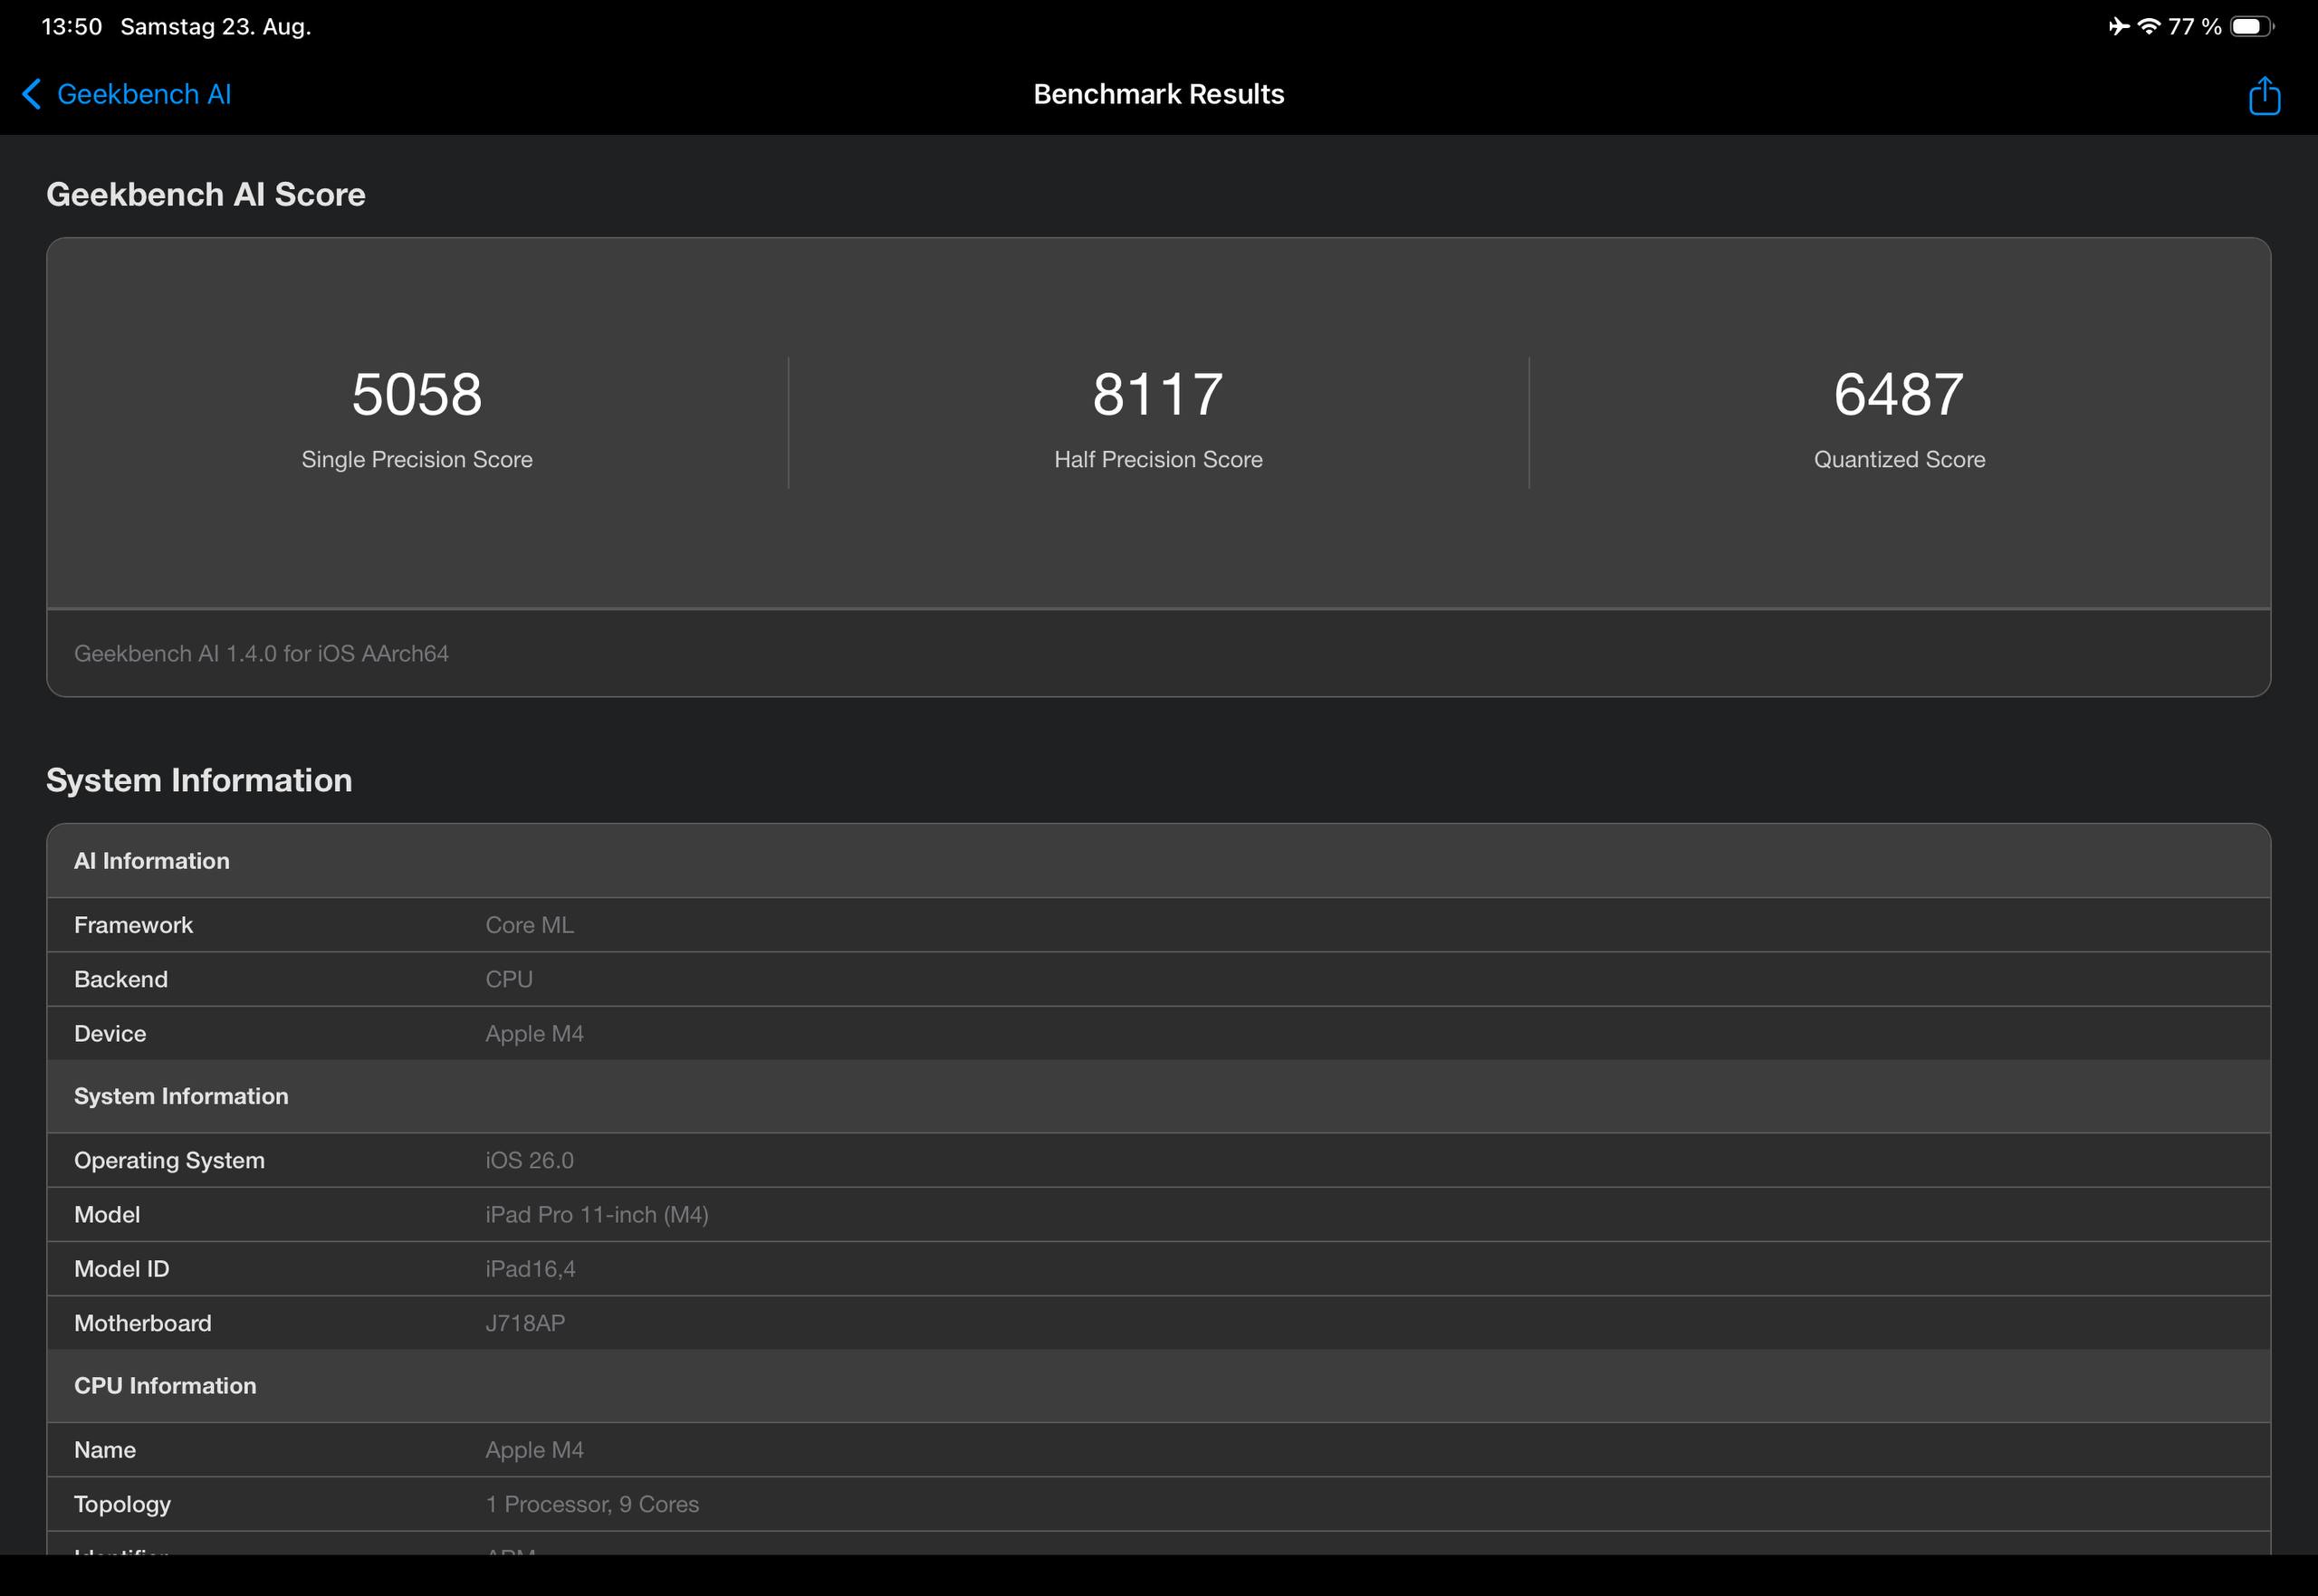Tap the airplane mode status icon
2318x1596 pixels.
tap(2119, 27)
